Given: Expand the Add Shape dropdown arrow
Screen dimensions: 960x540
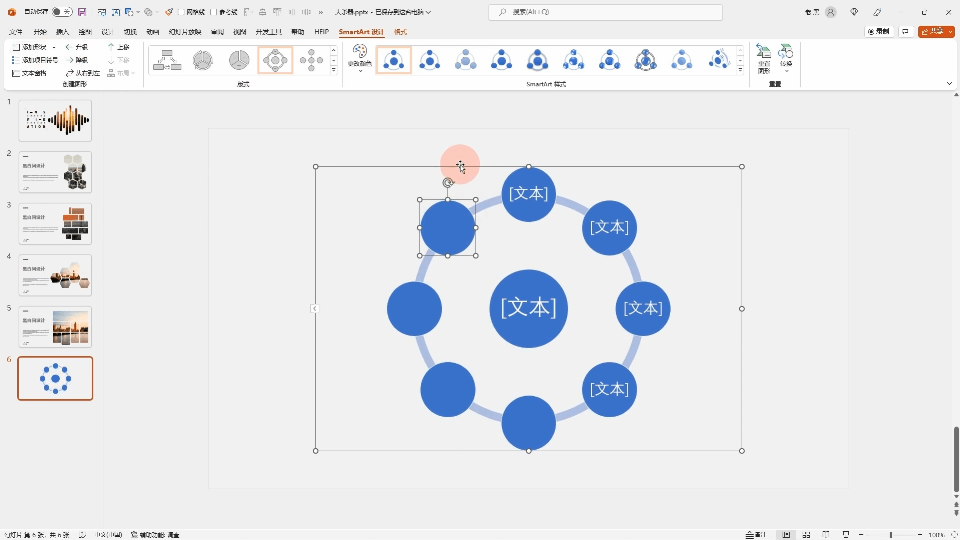Looking at the screenshot, I should click(x=54, y=47).
